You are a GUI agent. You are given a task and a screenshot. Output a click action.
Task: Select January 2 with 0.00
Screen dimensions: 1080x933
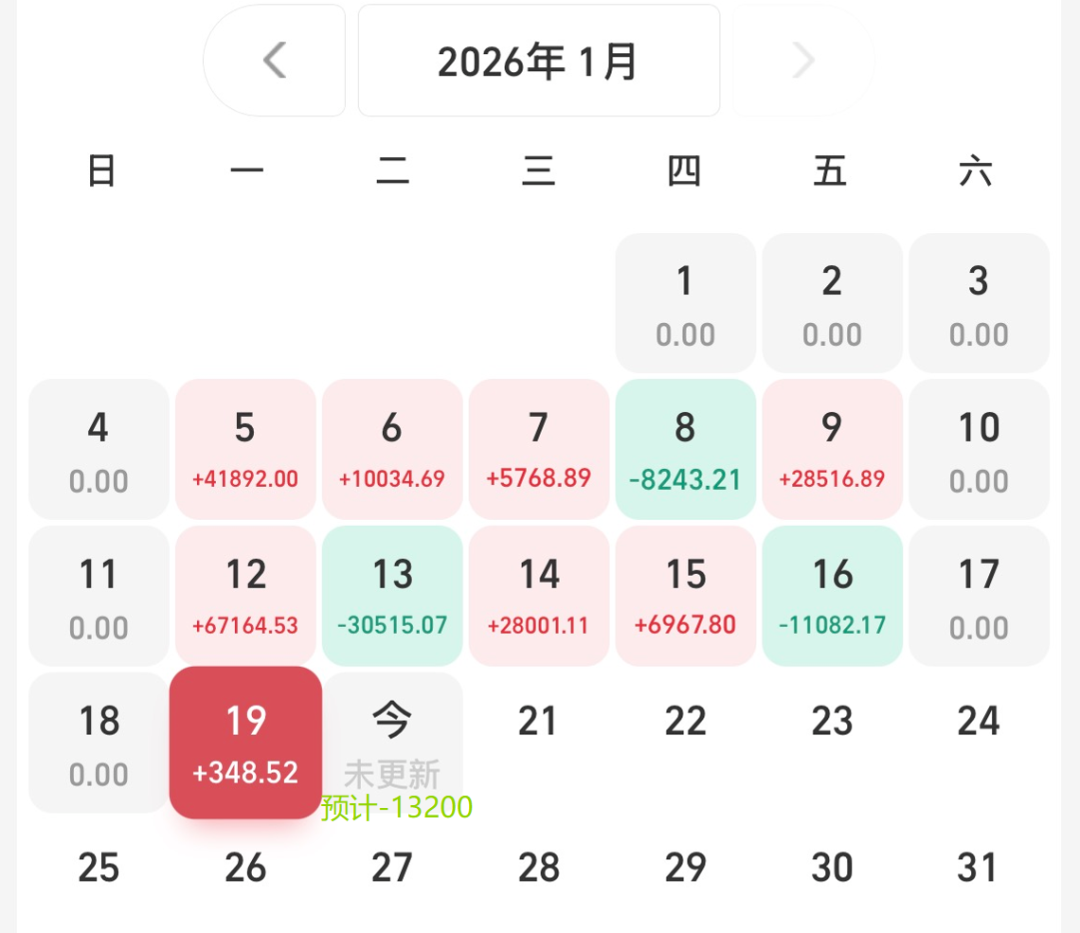click(832, 303)
